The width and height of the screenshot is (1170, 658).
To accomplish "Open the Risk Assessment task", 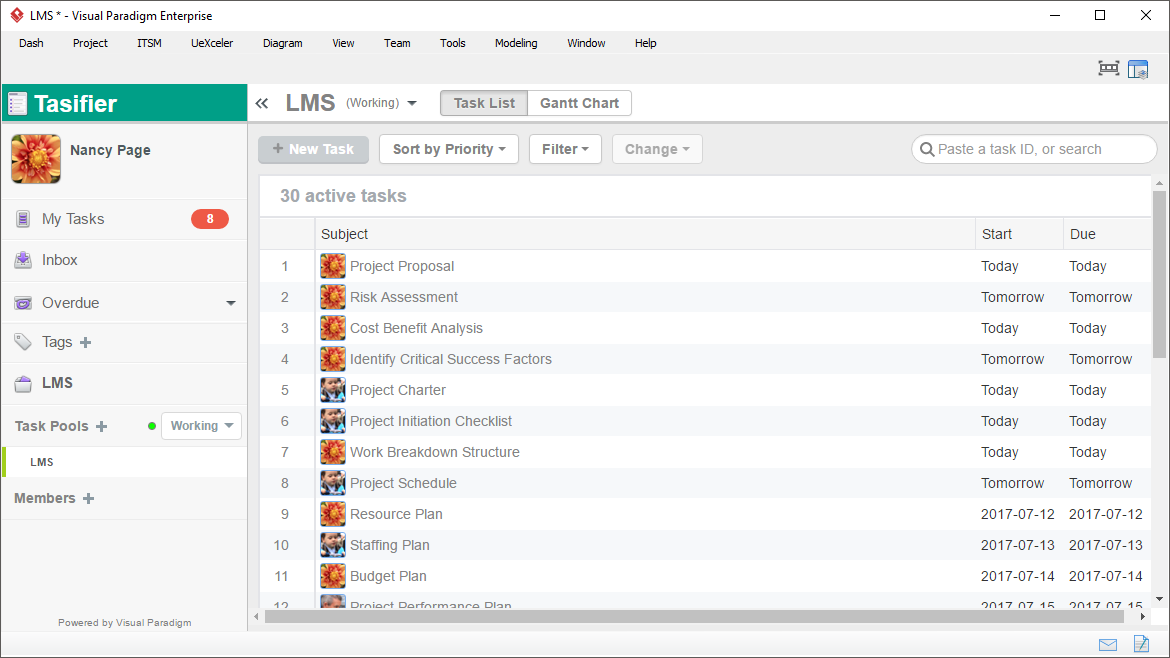I will (x=404, y=297).
